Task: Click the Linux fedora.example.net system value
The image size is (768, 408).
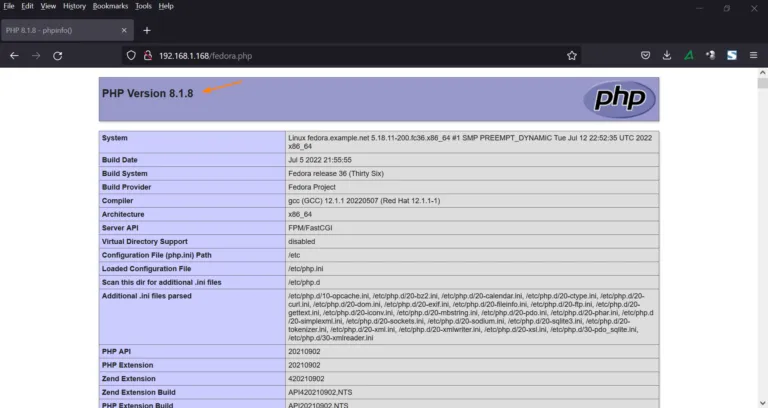Action: click(470, 142)
